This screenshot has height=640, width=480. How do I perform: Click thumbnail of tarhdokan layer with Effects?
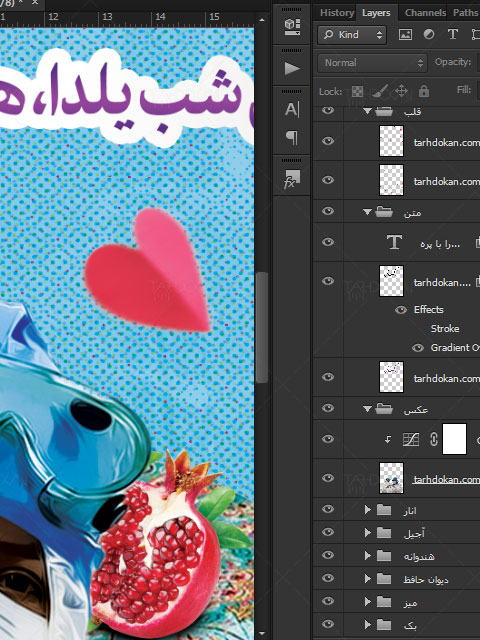click(391, 281)
